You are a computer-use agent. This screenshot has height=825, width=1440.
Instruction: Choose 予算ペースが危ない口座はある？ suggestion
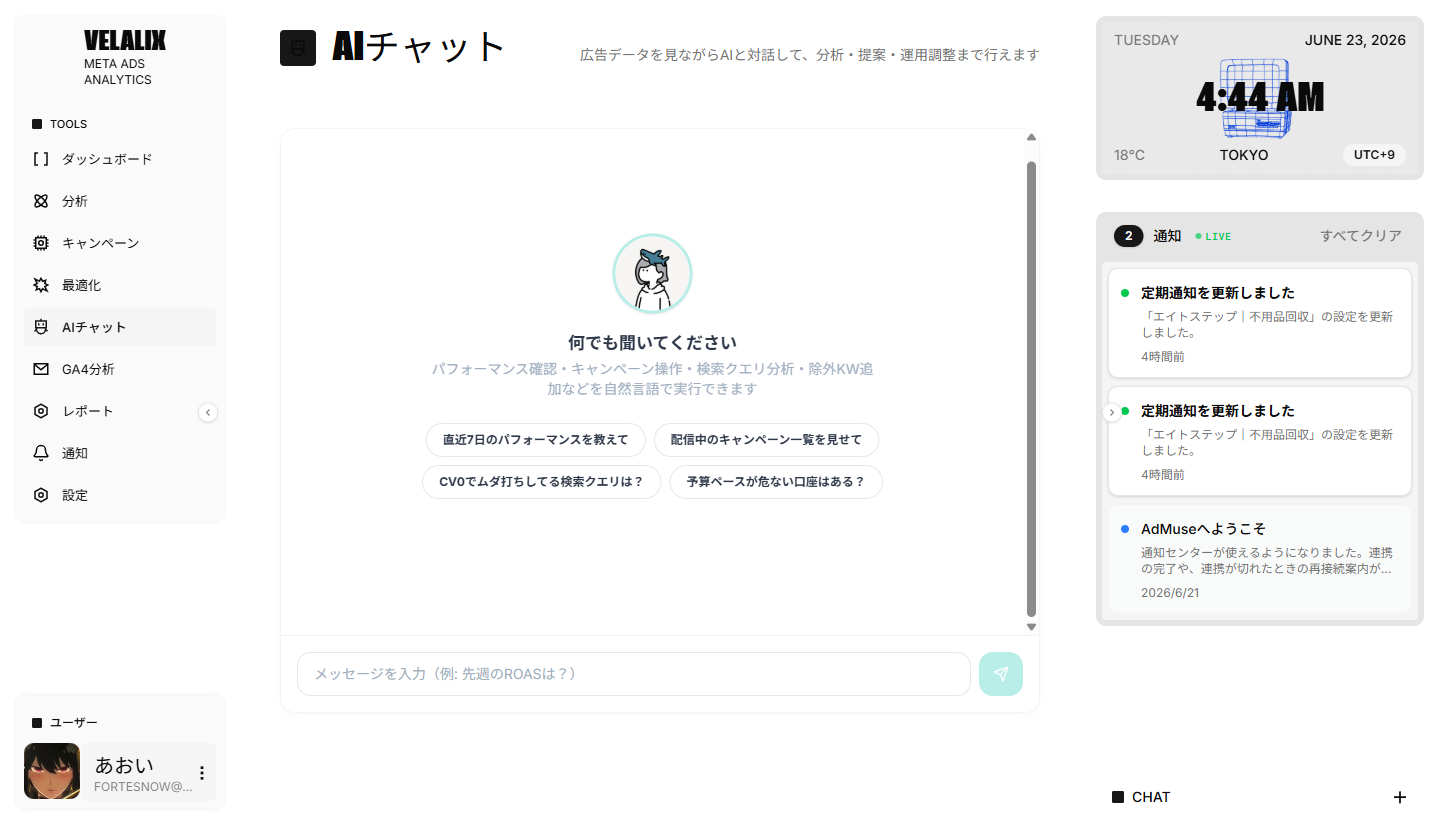tap(776, 482)
